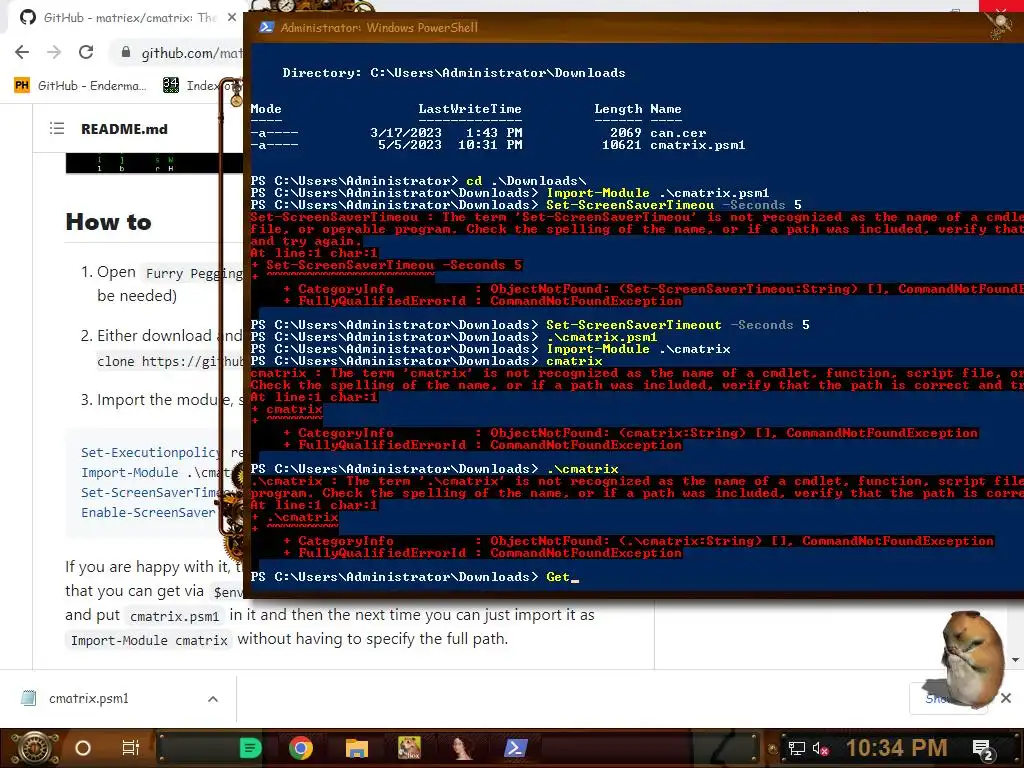Viewport: 1024px width, 768px height.
Task: Click the PowerShell prompt with Get
Action: coord(415,577)
